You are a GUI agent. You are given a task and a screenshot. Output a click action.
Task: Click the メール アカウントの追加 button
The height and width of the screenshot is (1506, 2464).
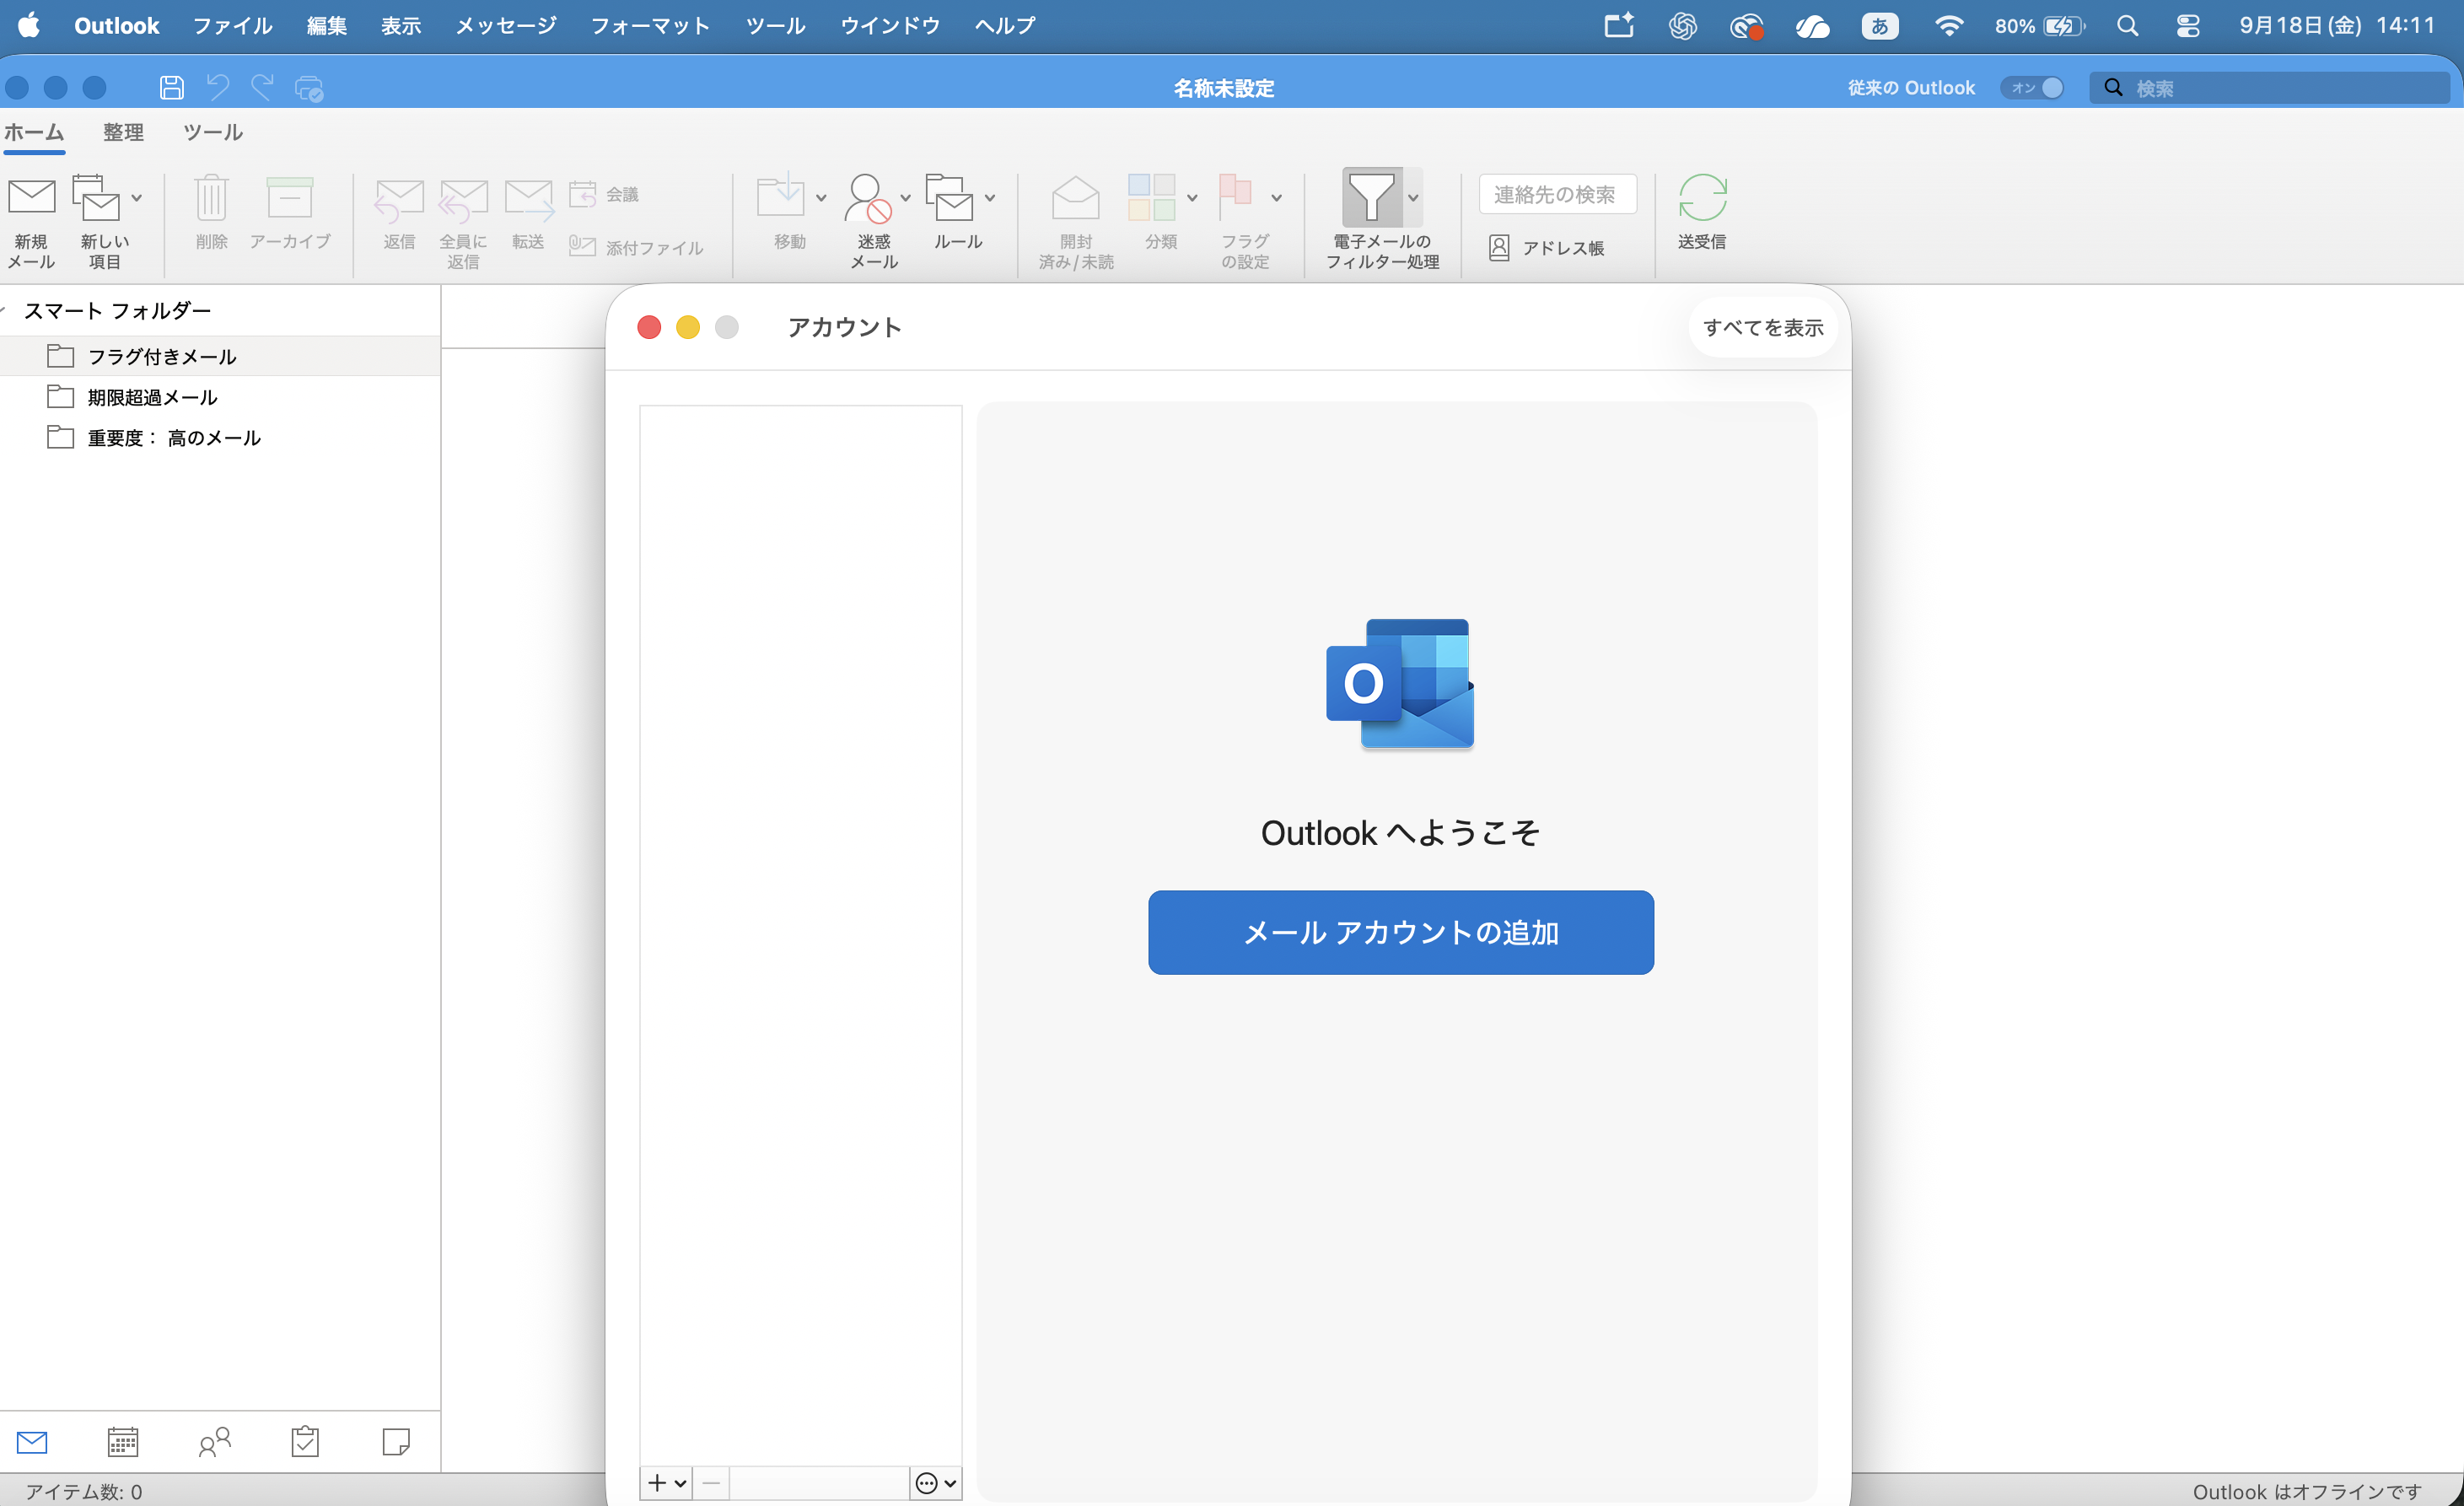coord(1400,932)
